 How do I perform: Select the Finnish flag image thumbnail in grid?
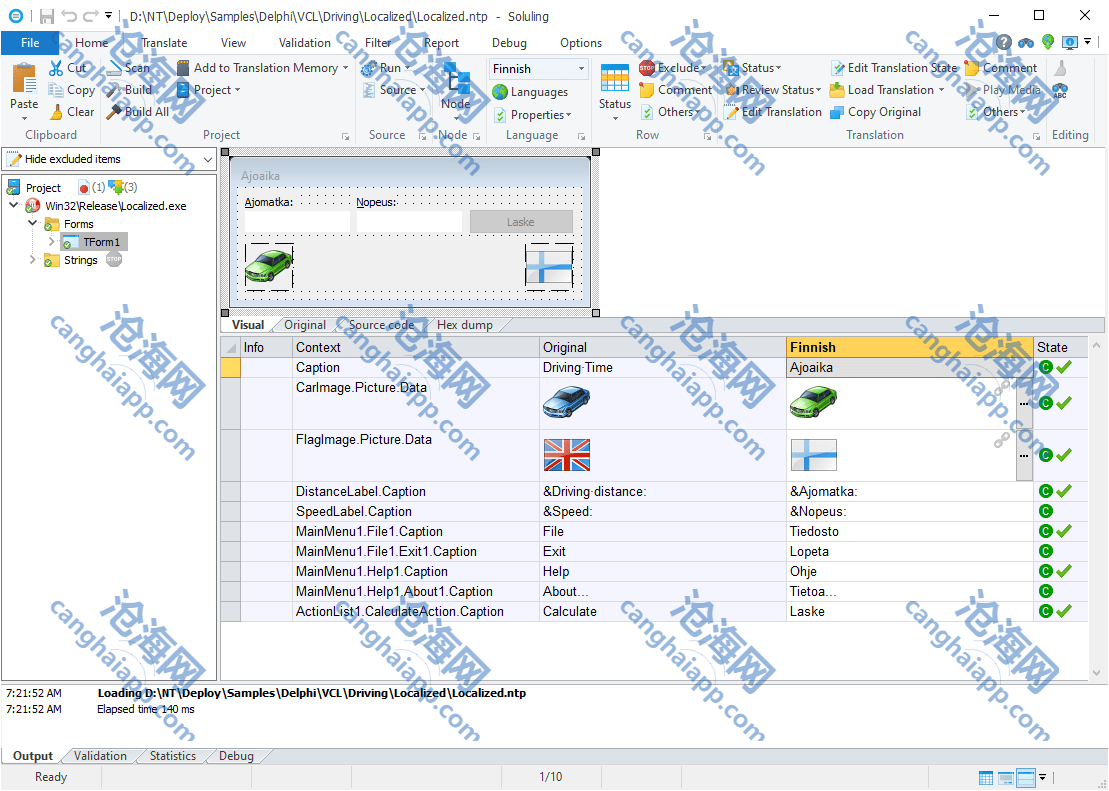coord(813,455)
